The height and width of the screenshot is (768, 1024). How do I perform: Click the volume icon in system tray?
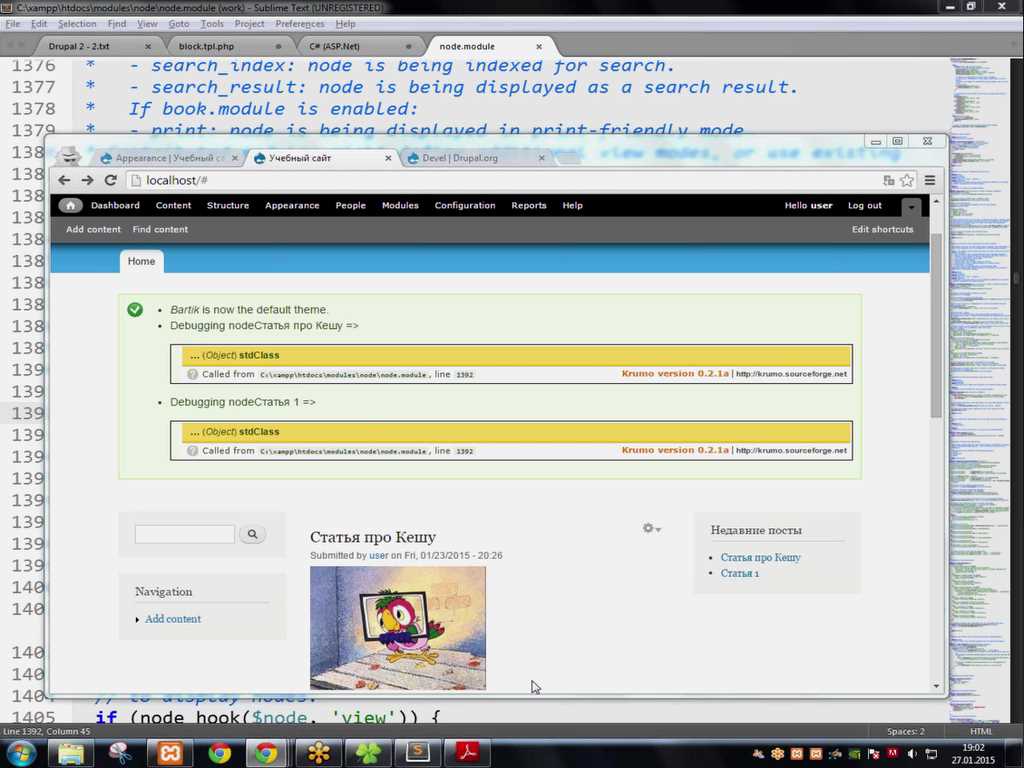[x=912, y=754]
